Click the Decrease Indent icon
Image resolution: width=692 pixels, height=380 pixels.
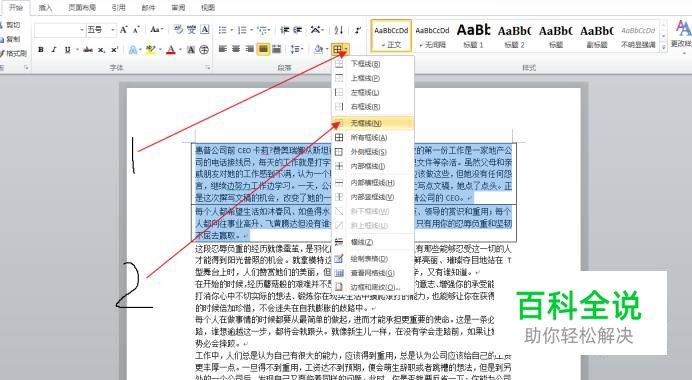click(x=285, y=30)
